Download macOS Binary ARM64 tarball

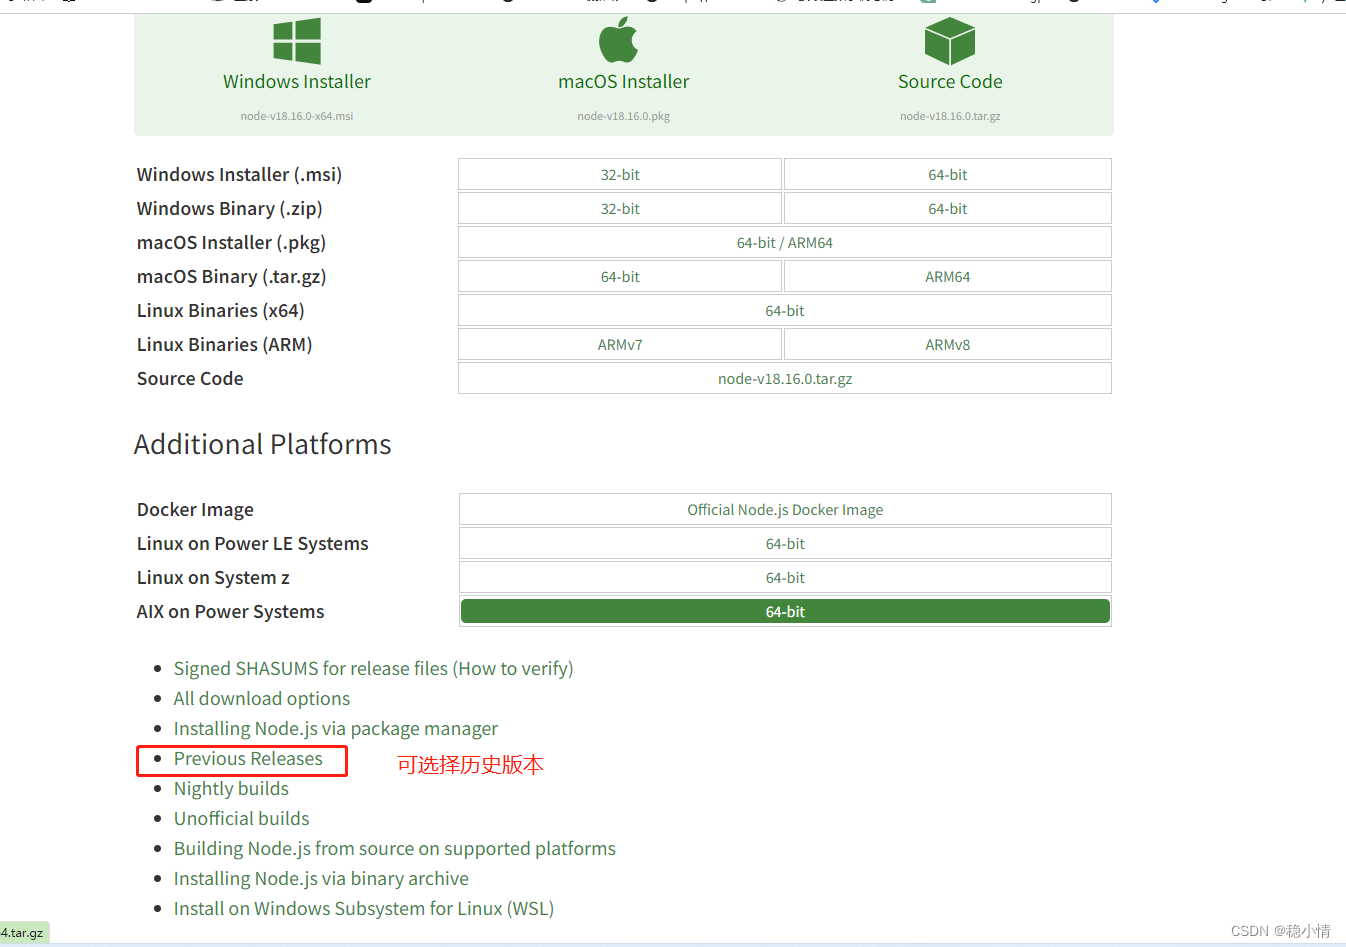(x=948, y=276)
